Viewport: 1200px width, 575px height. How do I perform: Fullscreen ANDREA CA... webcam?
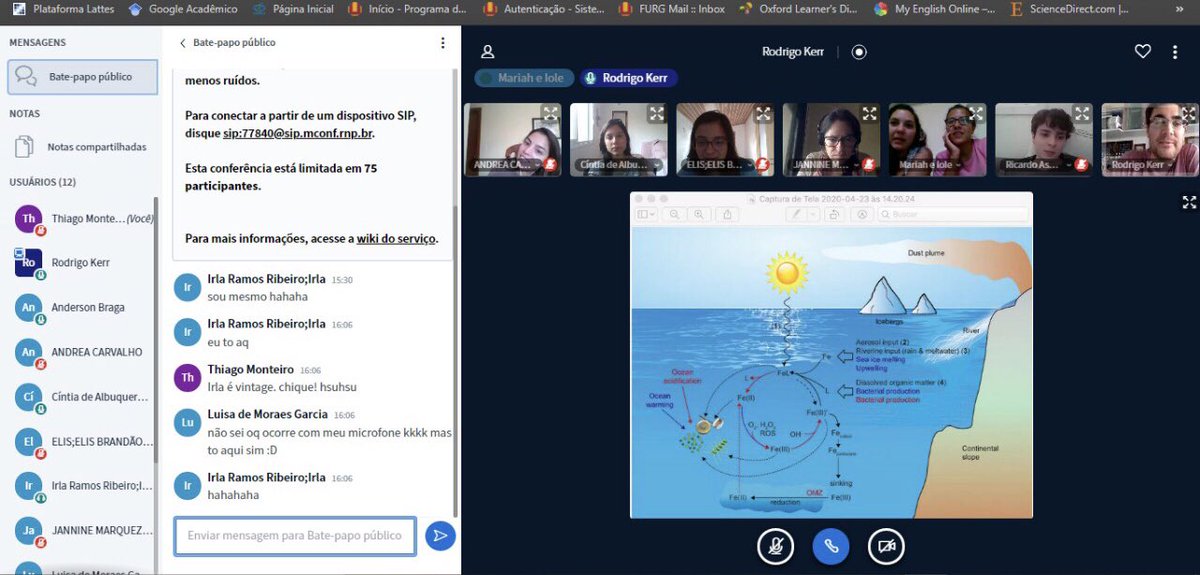point(550,113)
